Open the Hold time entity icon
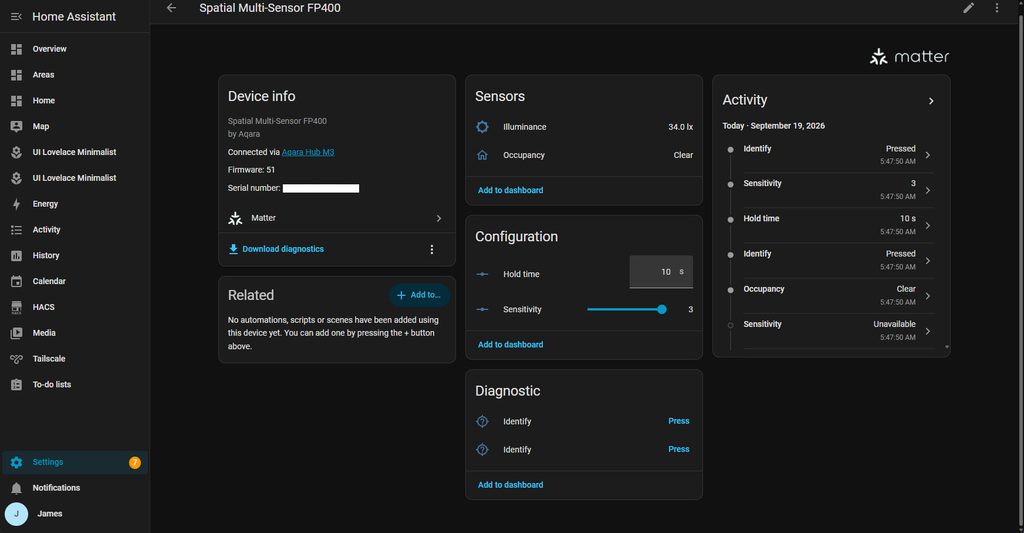1024x533 pixels. (482, 274)
